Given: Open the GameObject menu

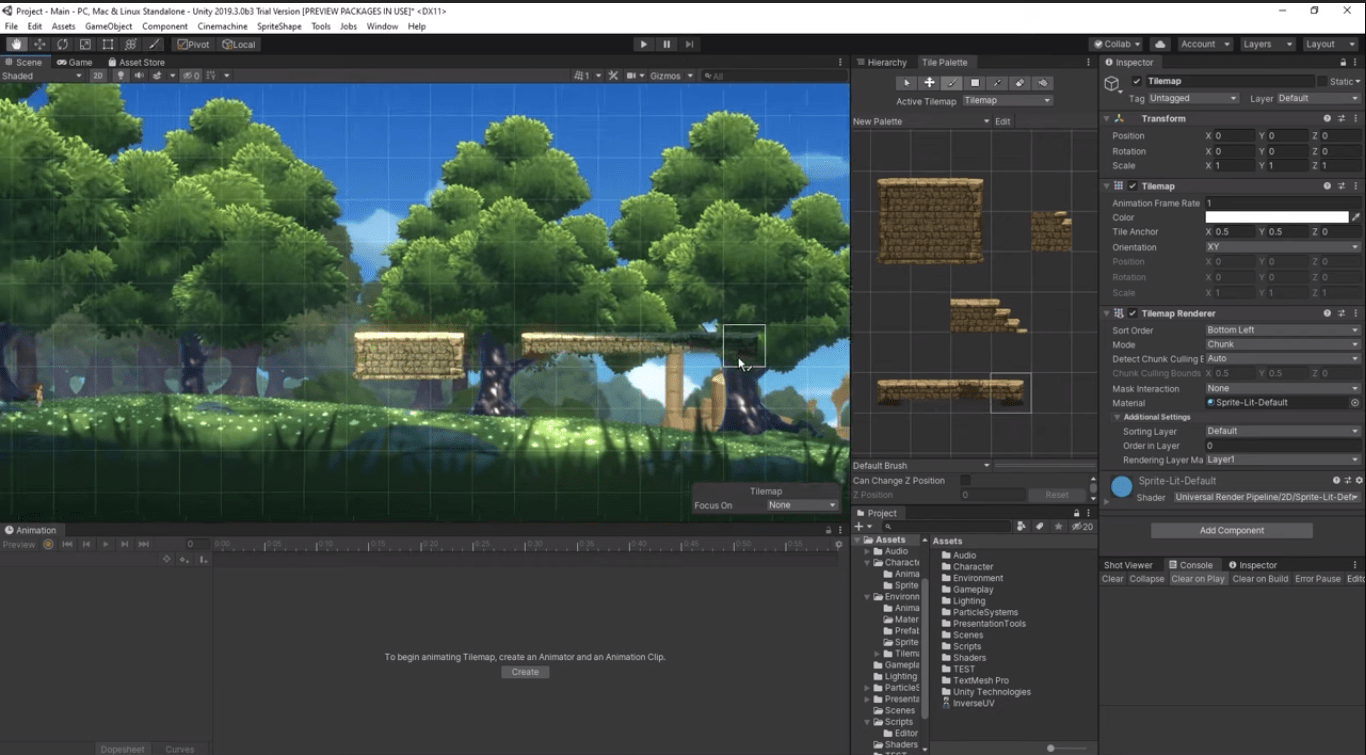Looking at the screenshot, I should tap(108, 26).
